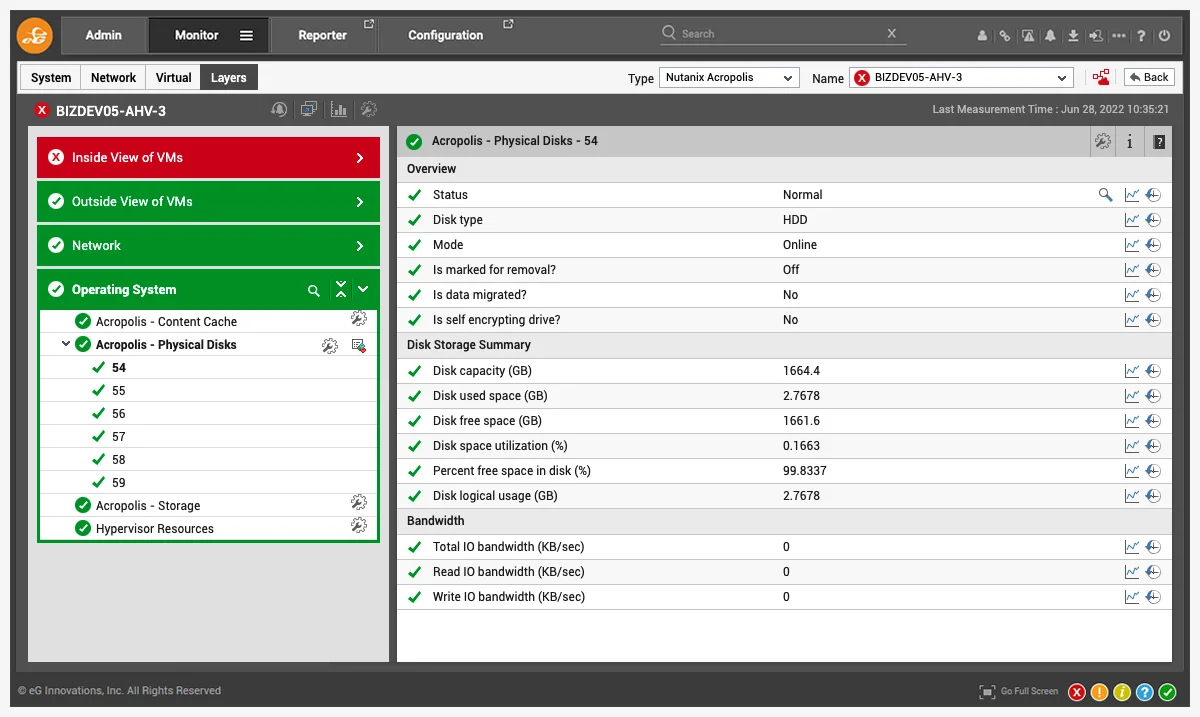Click the power logout icon

pyautogui.click(x=1164, y=35)
